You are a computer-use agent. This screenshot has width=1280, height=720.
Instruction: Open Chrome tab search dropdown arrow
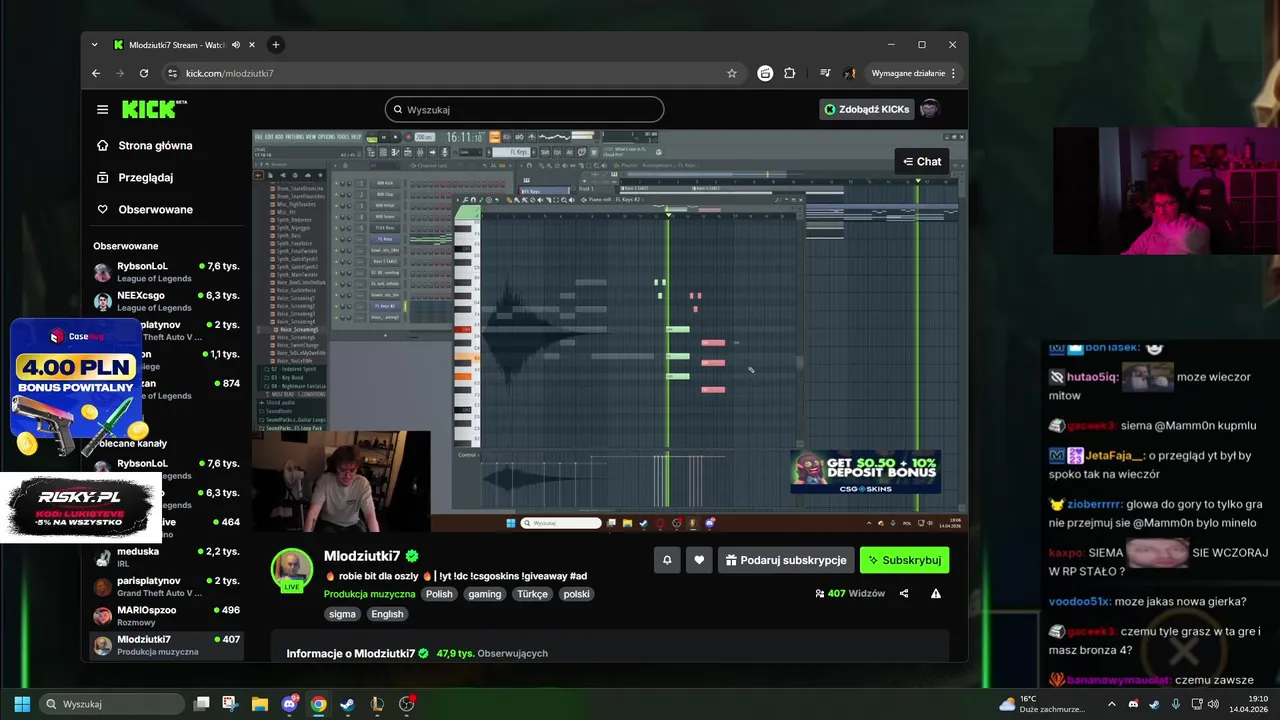coord(95,45)
